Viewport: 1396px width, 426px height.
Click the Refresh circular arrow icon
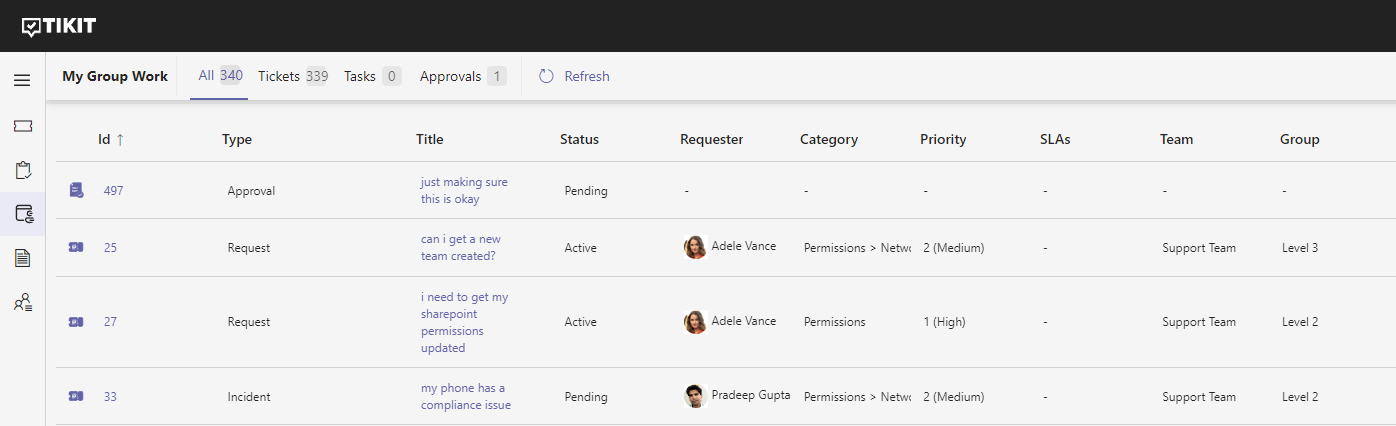coord(546,76)
